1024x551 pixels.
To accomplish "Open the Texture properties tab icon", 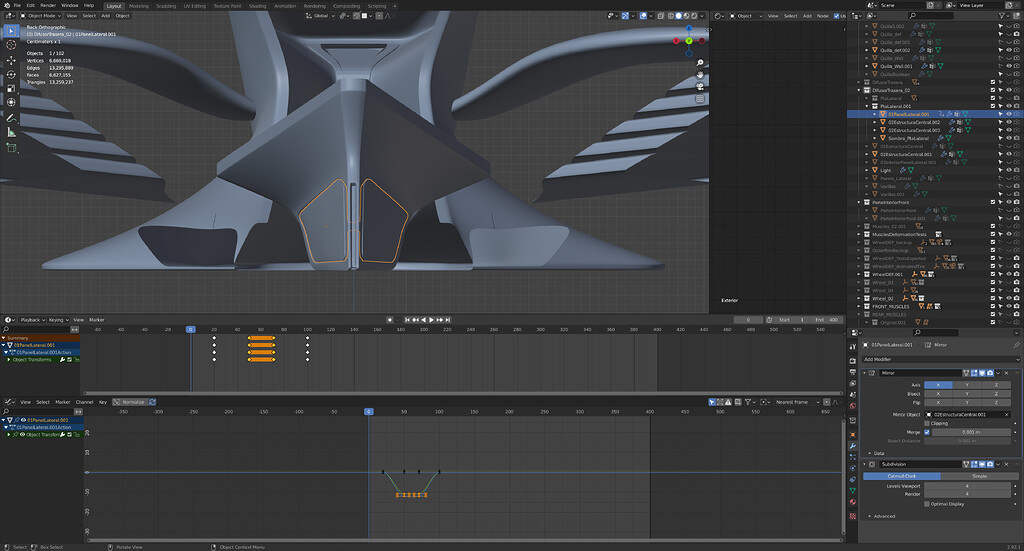I will click(x=852, y=516).
